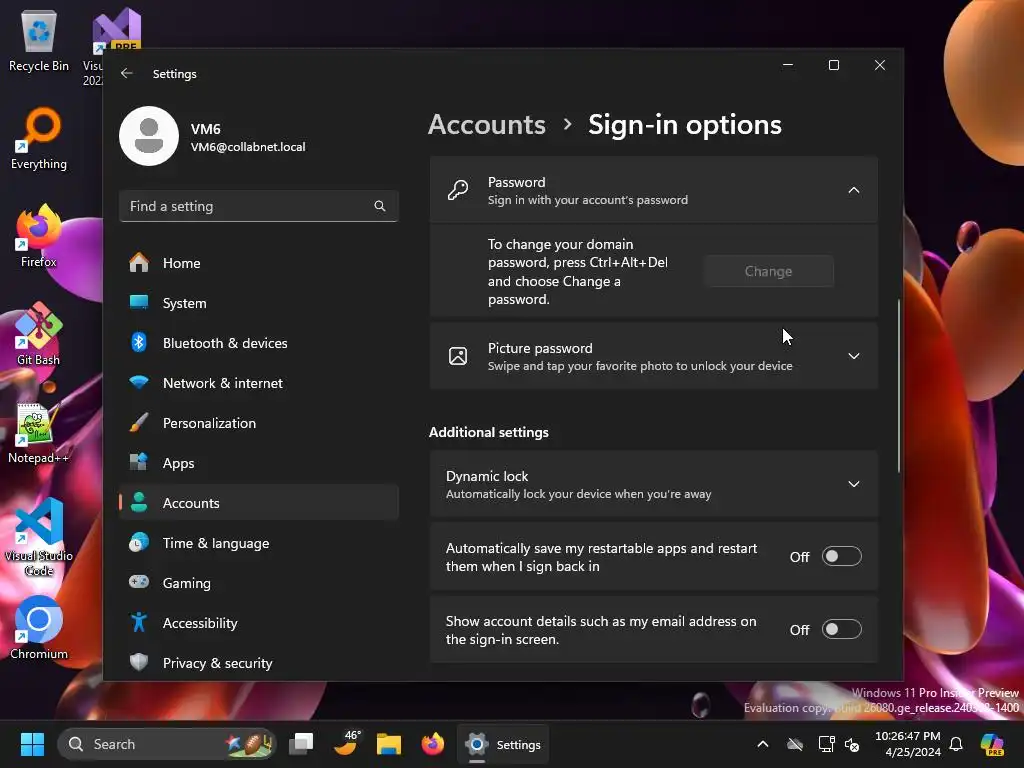Open the Notepad++ desktop shortcut
The width and height of the screenshot is (1024, 768).
point(39,432)
